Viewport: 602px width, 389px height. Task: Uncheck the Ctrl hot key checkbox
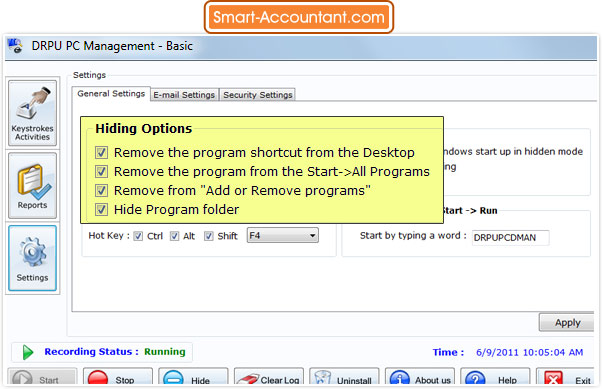point(138,236)
